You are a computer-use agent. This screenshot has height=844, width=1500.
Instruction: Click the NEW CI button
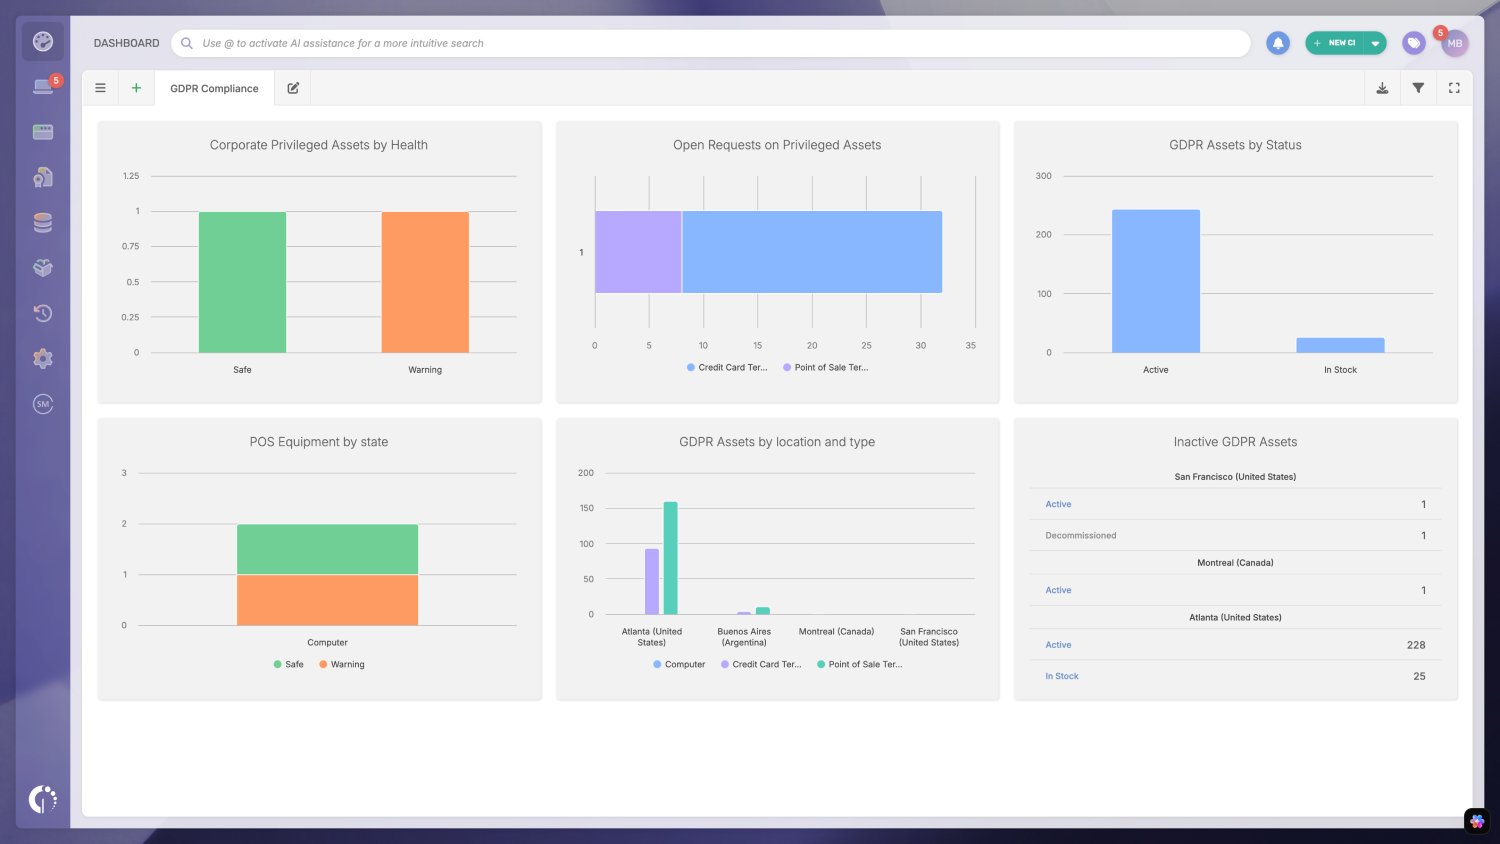click(x=1337, y=42)
